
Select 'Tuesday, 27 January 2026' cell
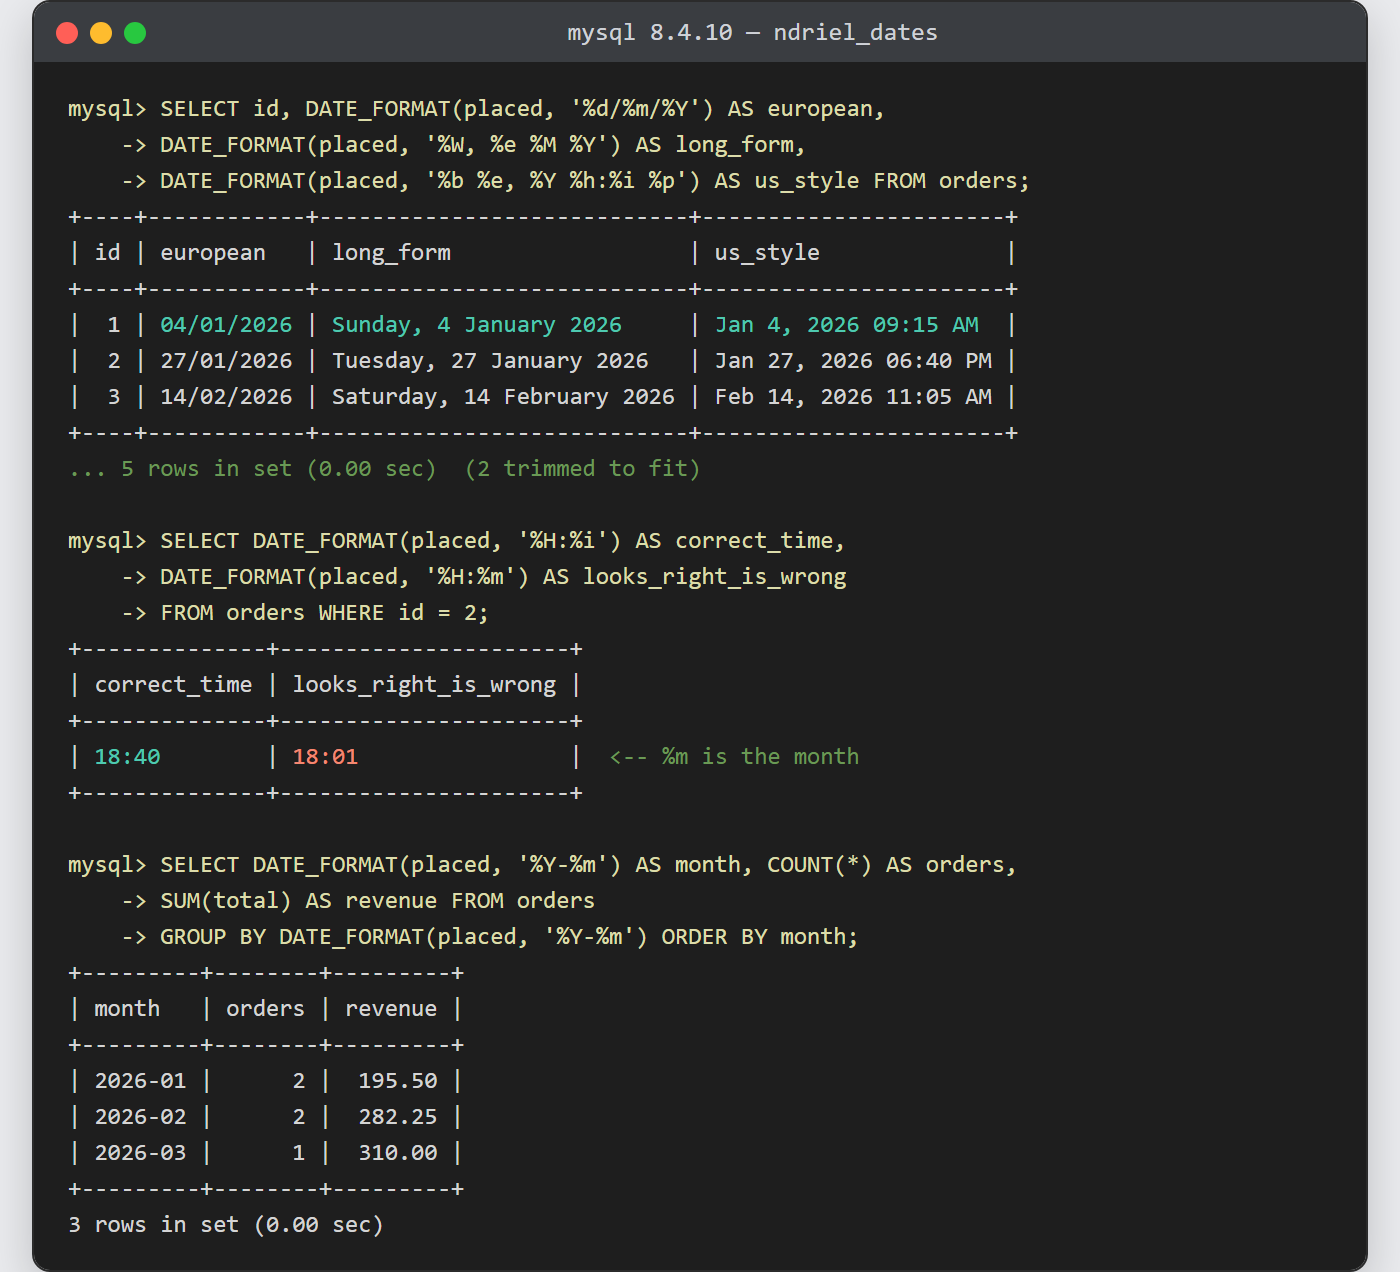pos(490,361)
